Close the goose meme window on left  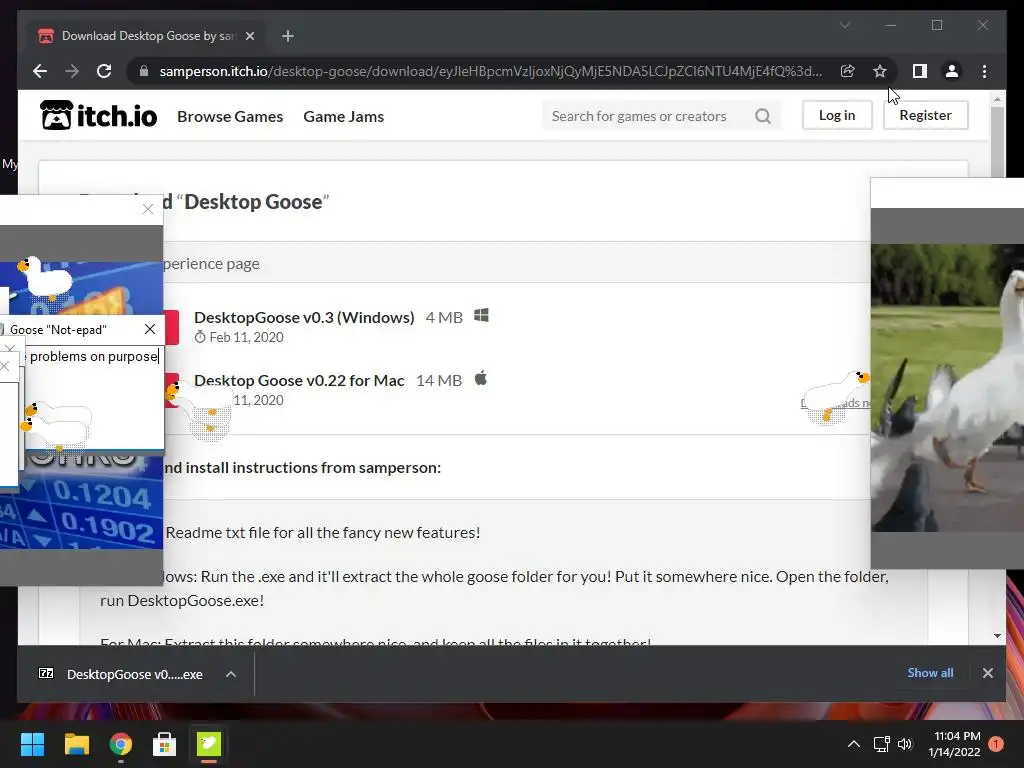148,209
